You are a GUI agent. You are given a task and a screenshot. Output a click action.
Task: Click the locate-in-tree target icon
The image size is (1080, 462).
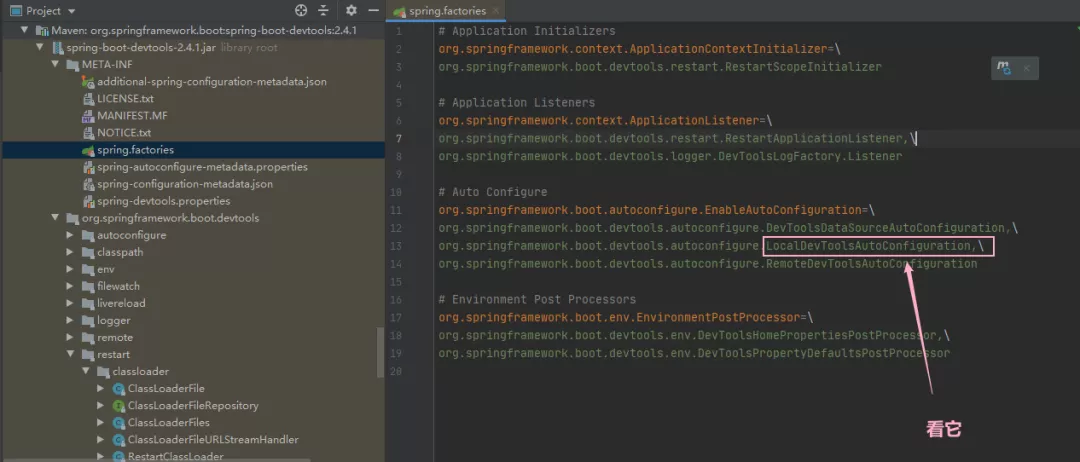click(x=301, y=10)
